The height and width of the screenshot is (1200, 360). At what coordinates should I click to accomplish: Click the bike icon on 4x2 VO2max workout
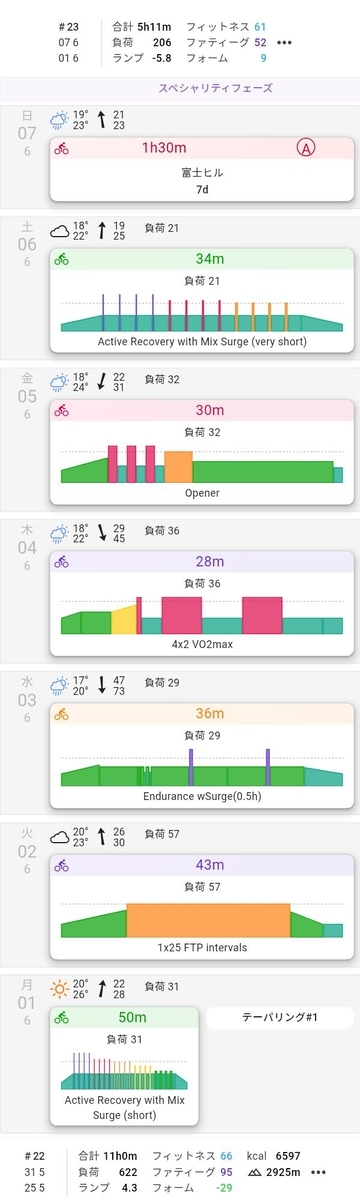pos(62,562)
